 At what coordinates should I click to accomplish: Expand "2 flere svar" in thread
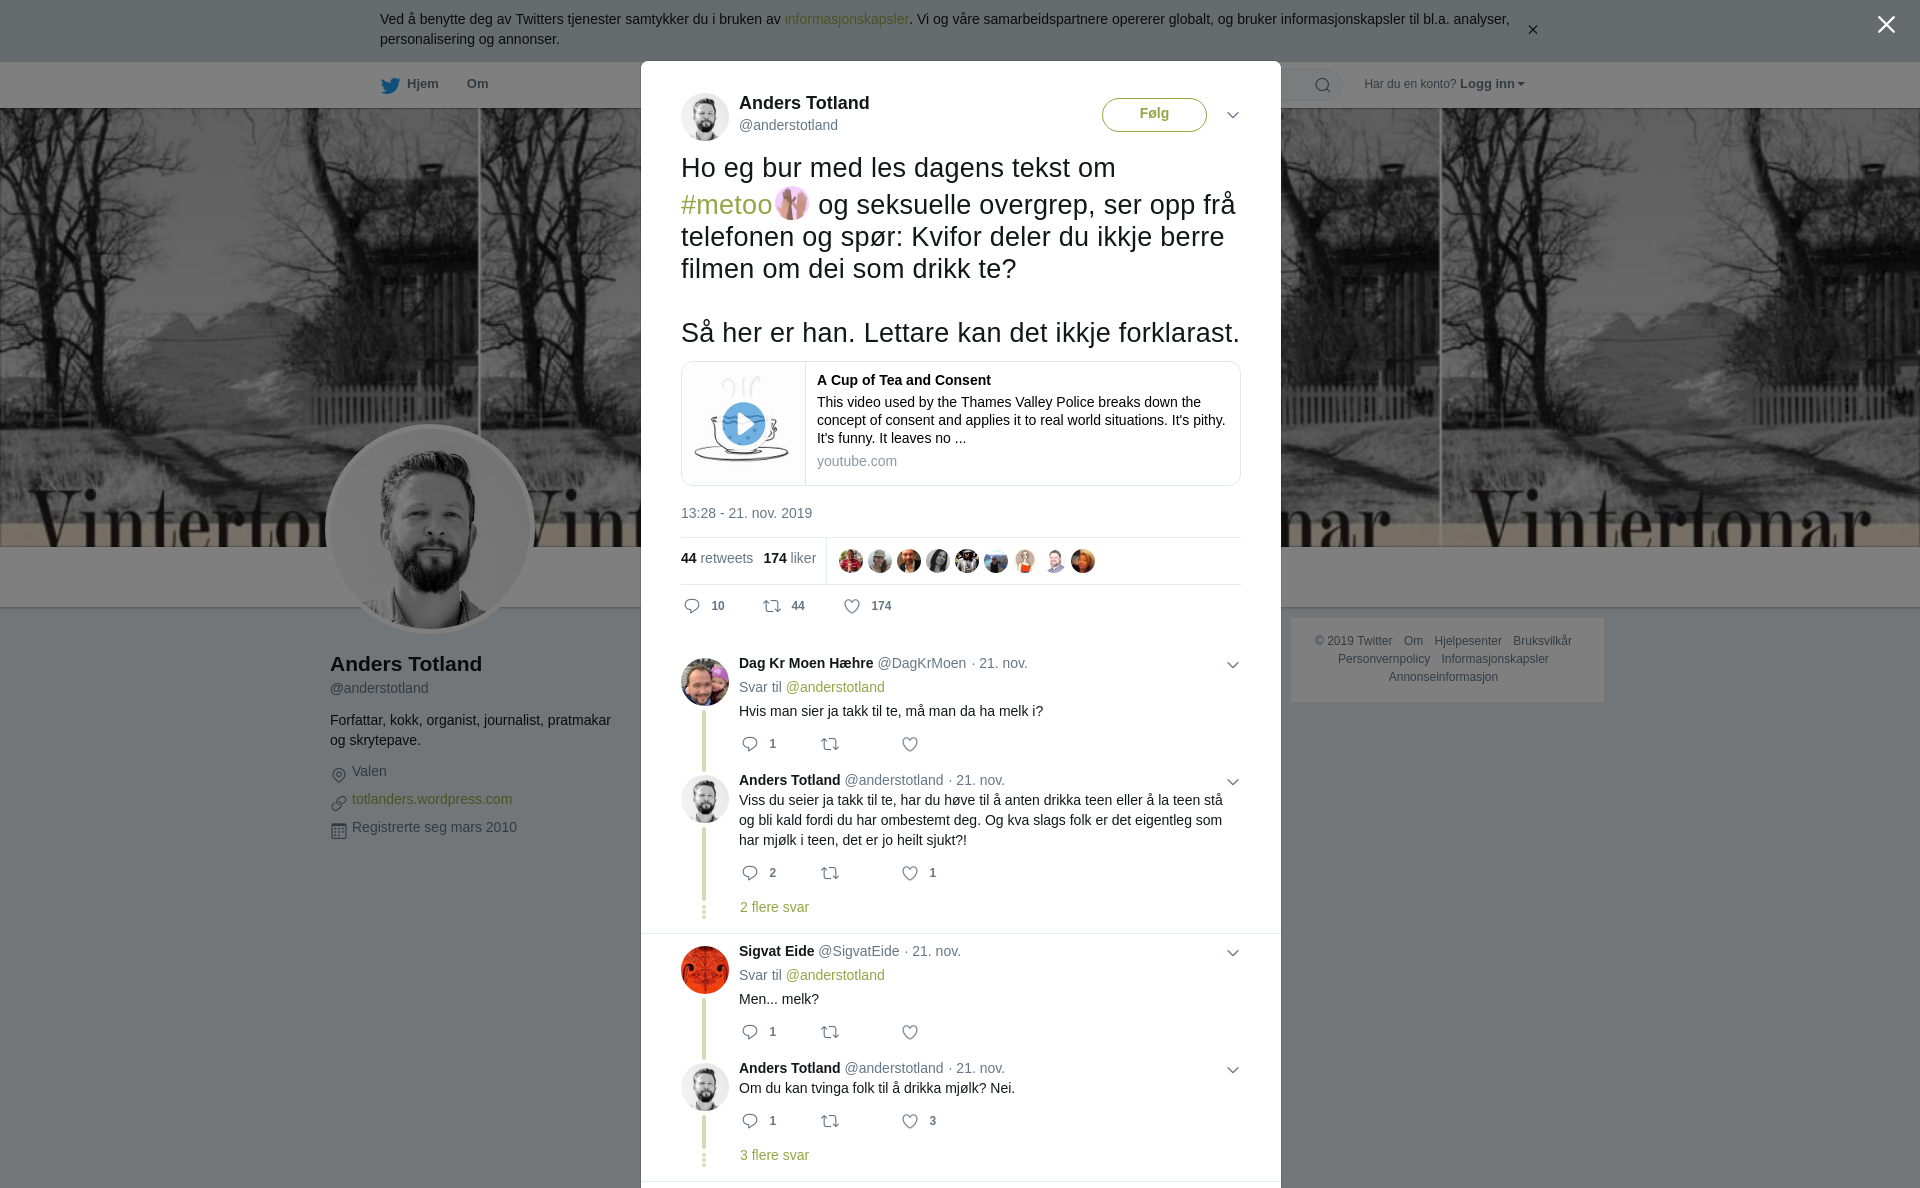pos(774,907)
